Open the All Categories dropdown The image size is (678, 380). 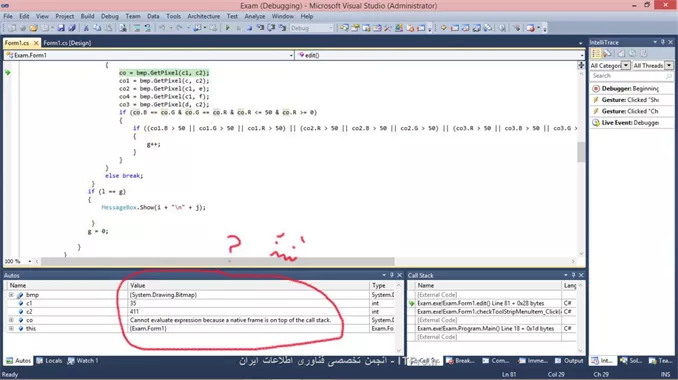point(626,65)
